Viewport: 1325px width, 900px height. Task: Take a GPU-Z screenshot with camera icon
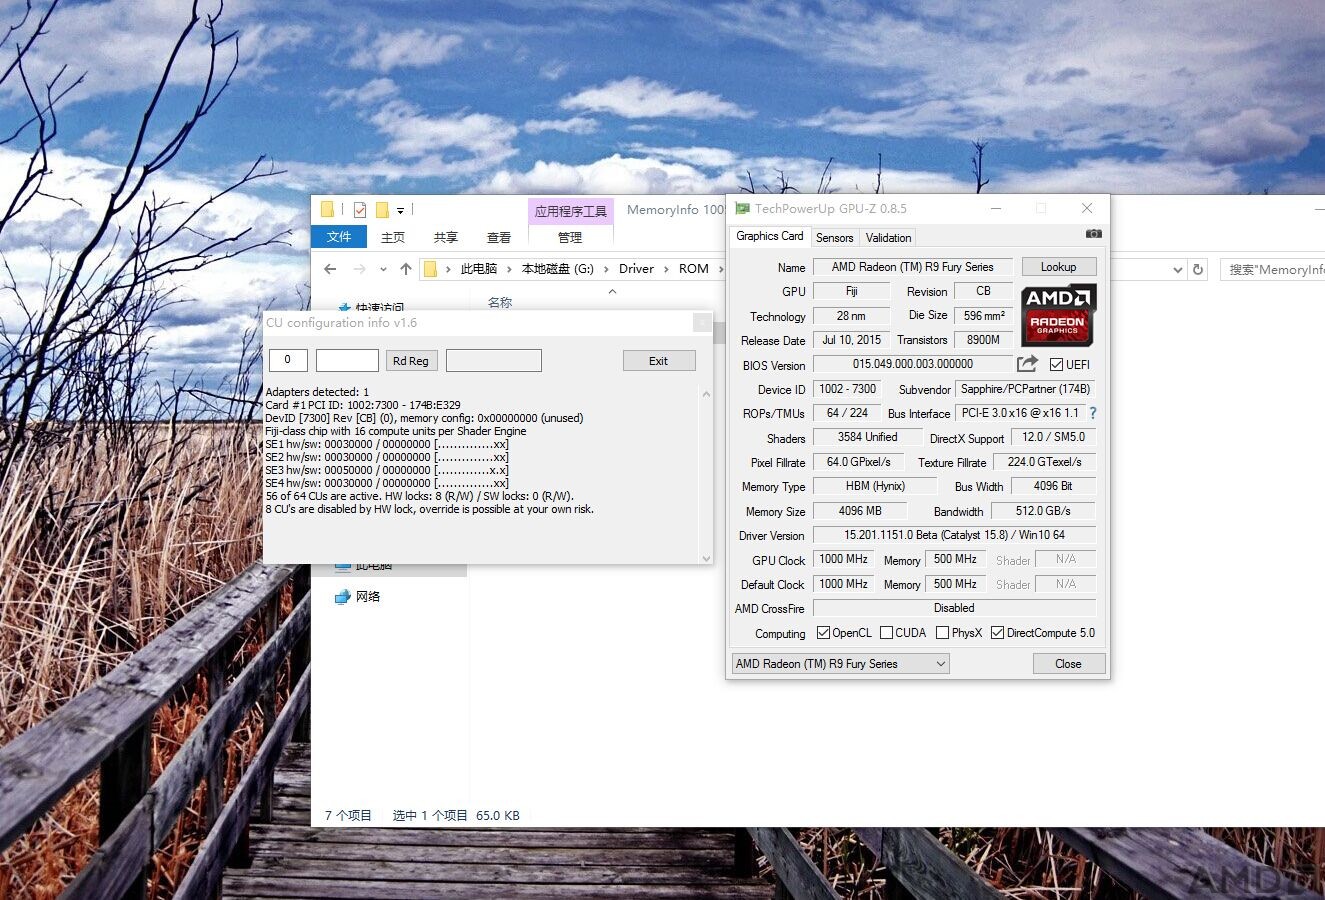coord(1093,234)
